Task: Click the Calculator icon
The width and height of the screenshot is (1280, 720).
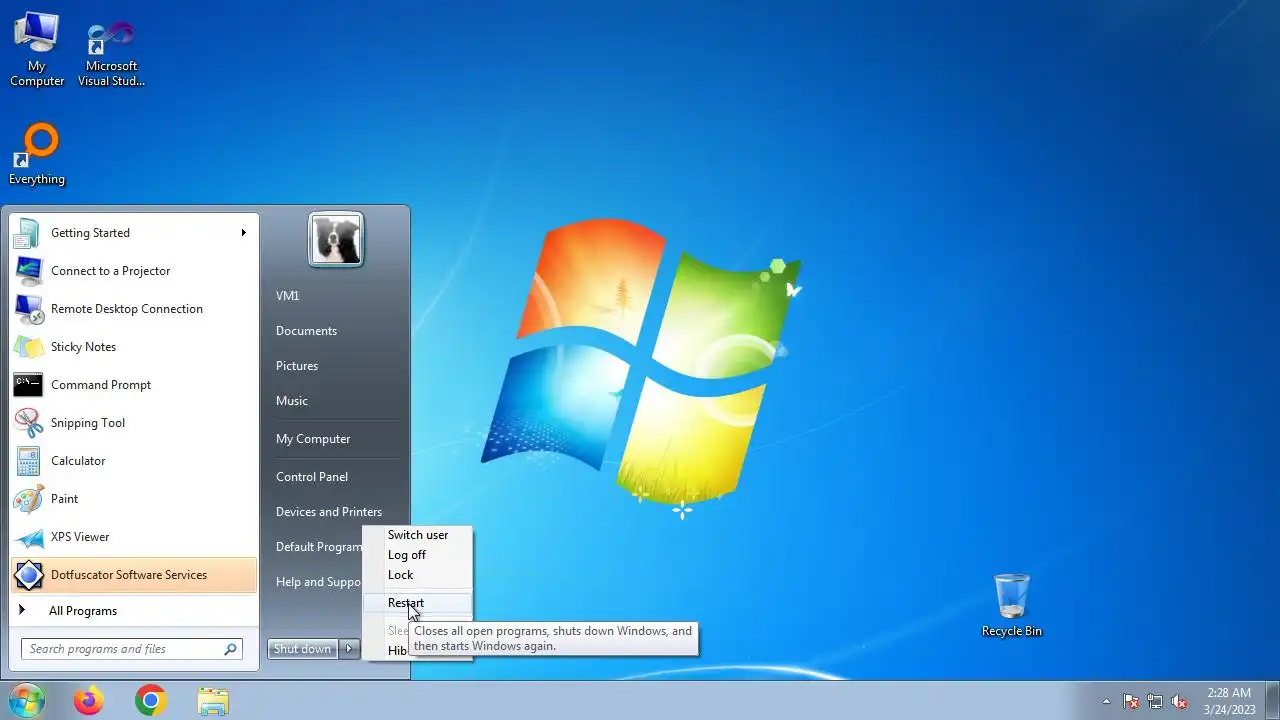Action: 28,461
